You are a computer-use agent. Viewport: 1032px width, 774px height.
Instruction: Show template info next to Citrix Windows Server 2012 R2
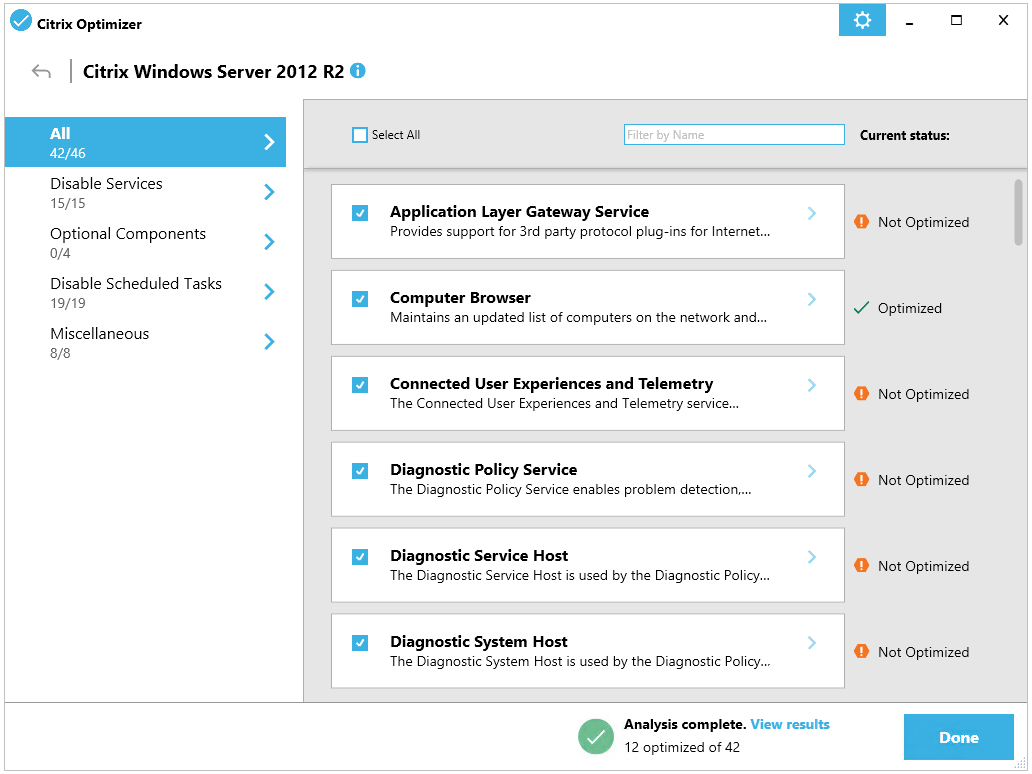pos(357,70)
